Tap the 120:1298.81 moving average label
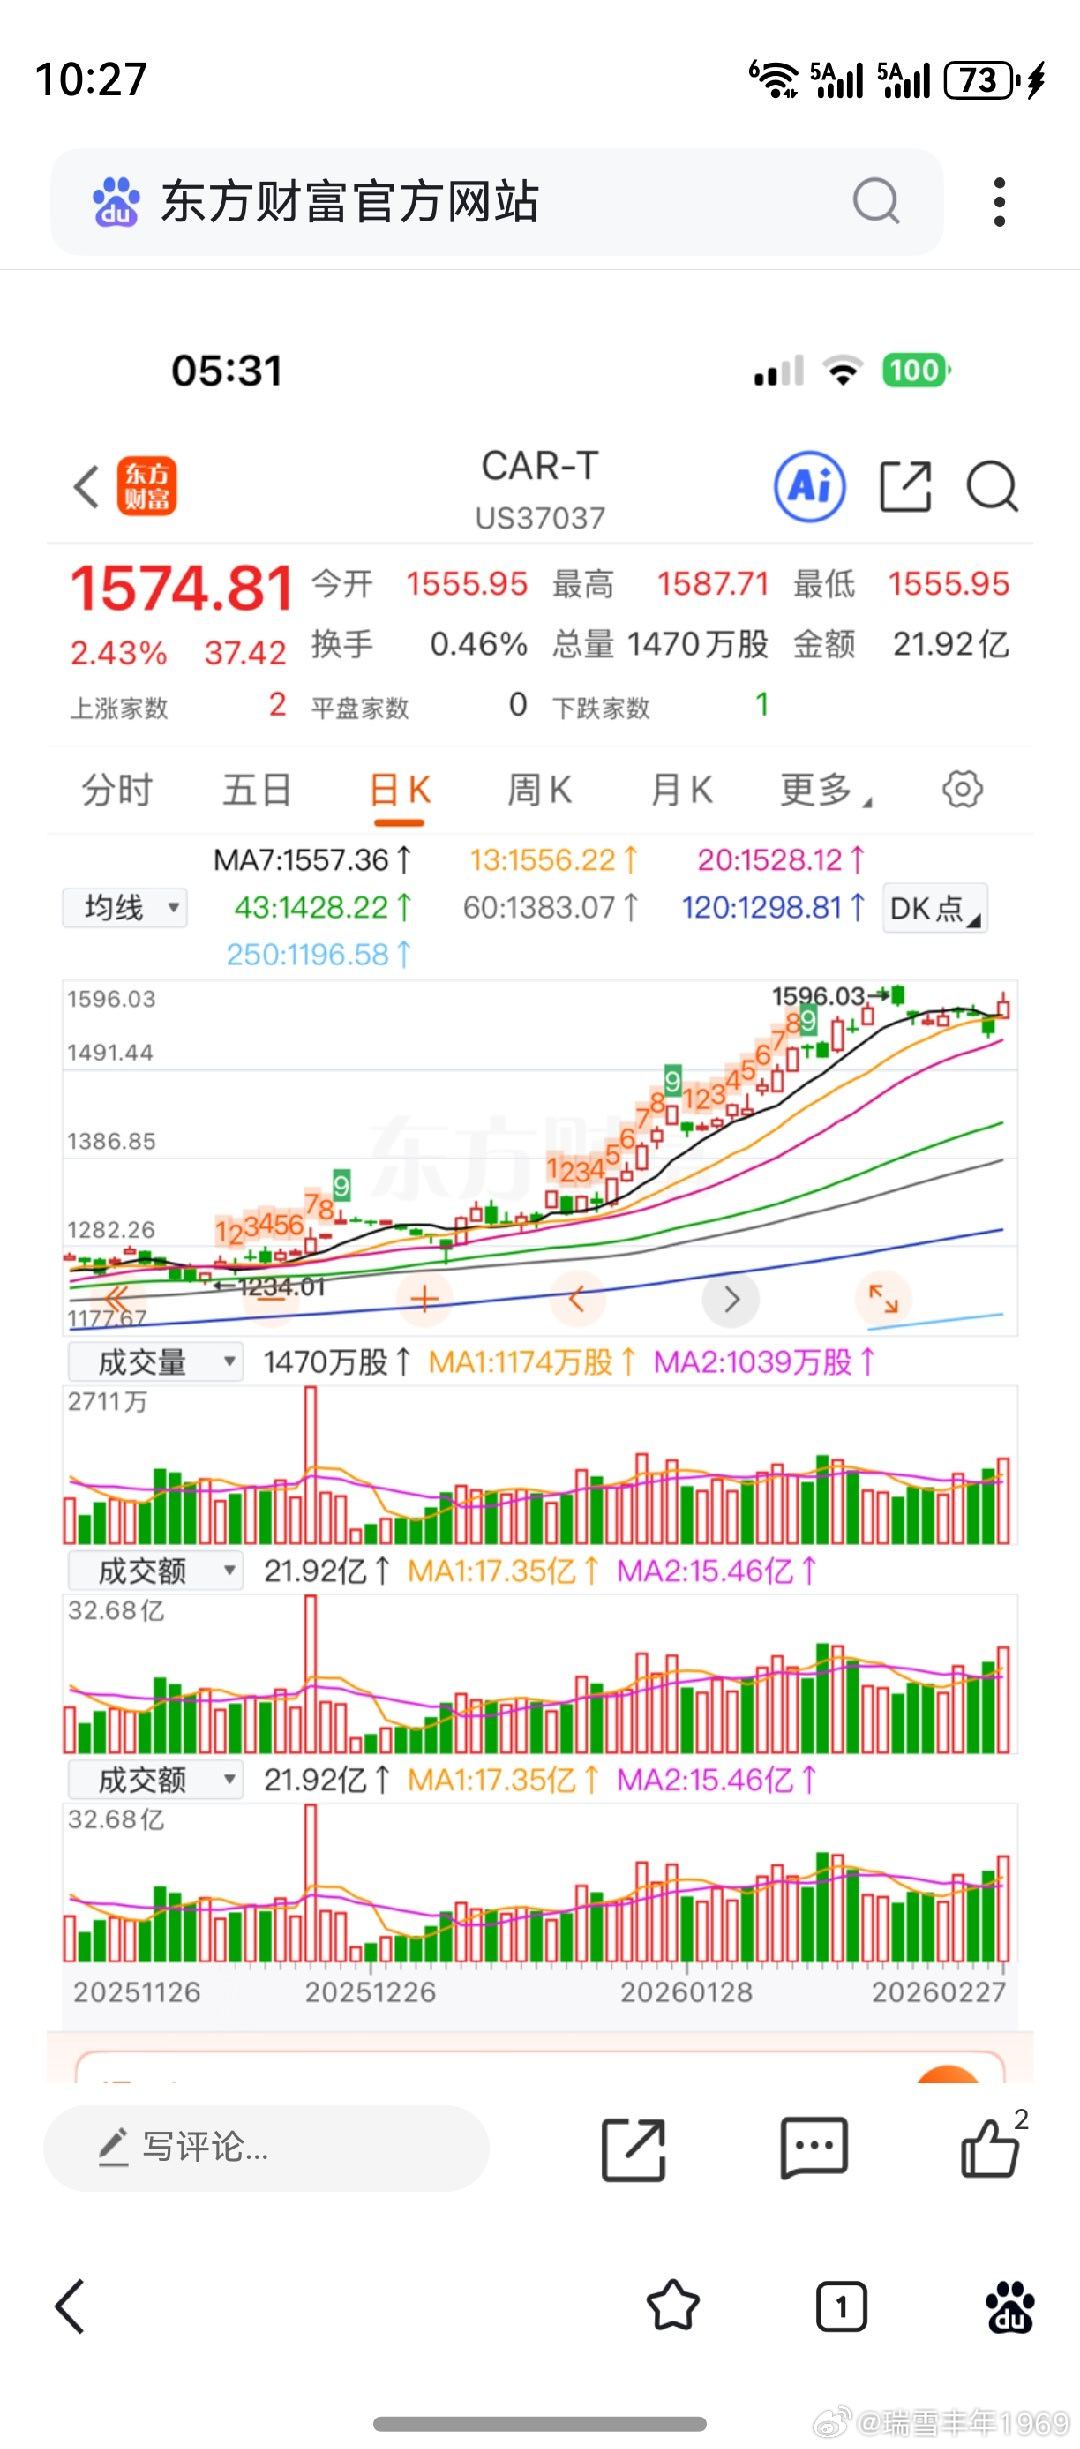This screenshot has height=2449, width=1080. [x=773, y=908]
